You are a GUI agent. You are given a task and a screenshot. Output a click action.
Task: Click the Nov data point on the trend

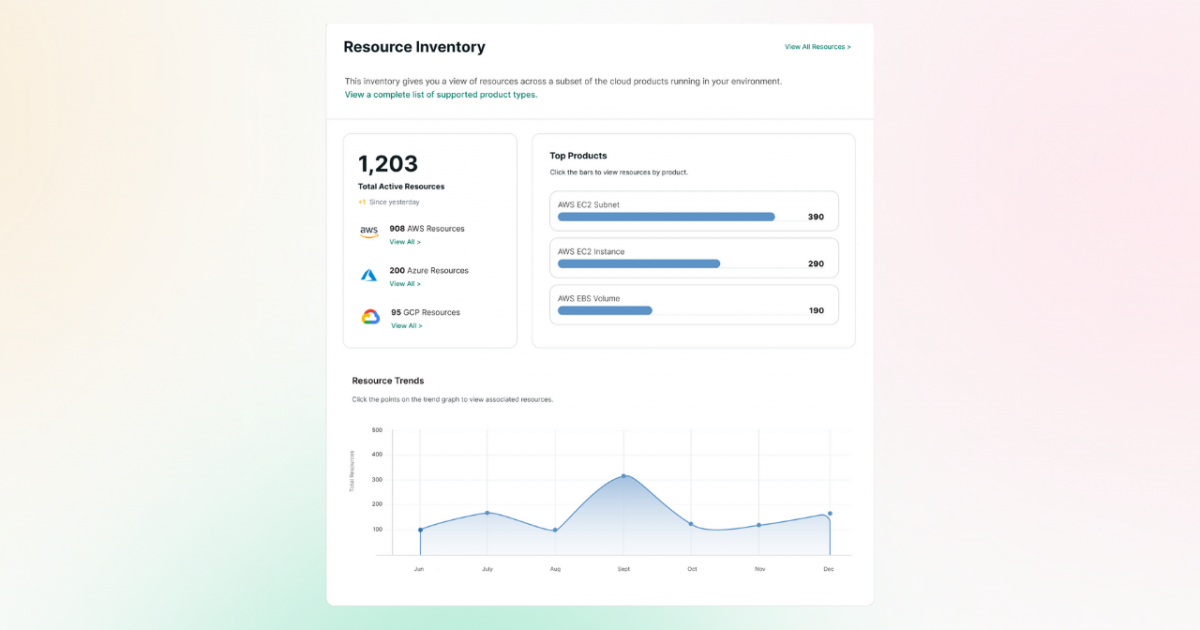[759, 524]
